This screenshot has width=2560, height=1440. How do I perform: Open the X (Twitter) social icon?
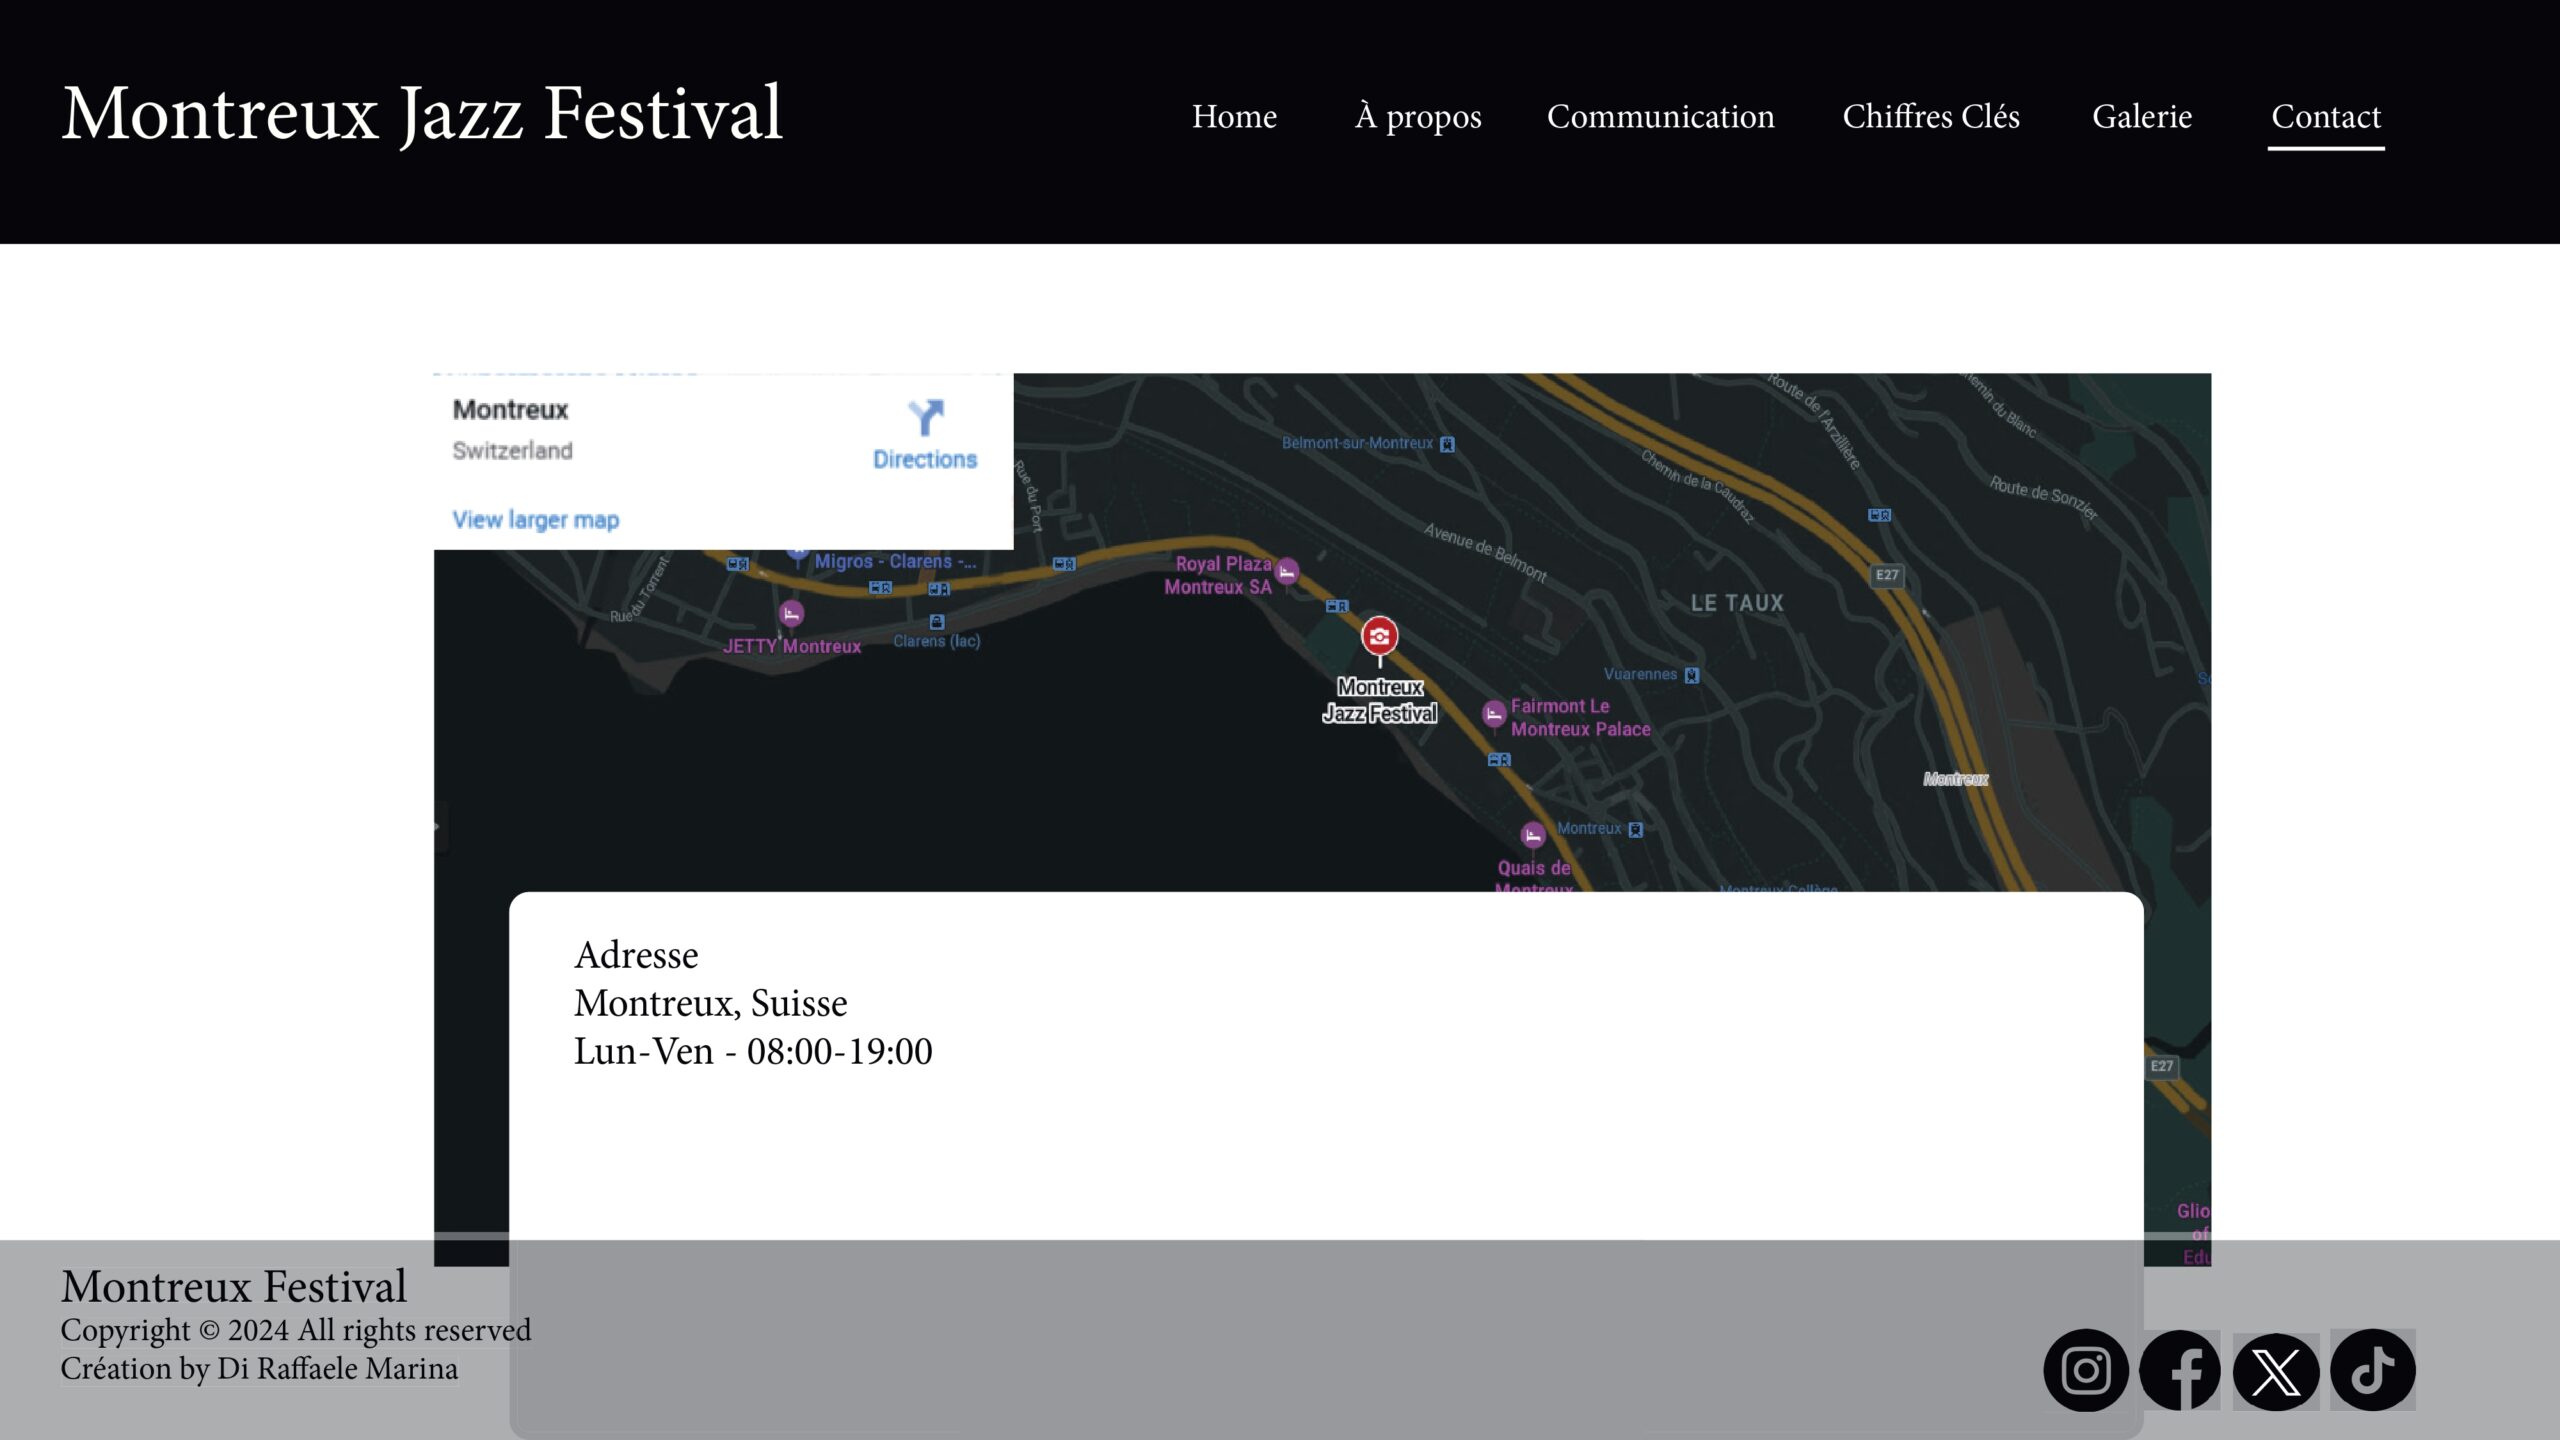(x=2276, y=1371)
